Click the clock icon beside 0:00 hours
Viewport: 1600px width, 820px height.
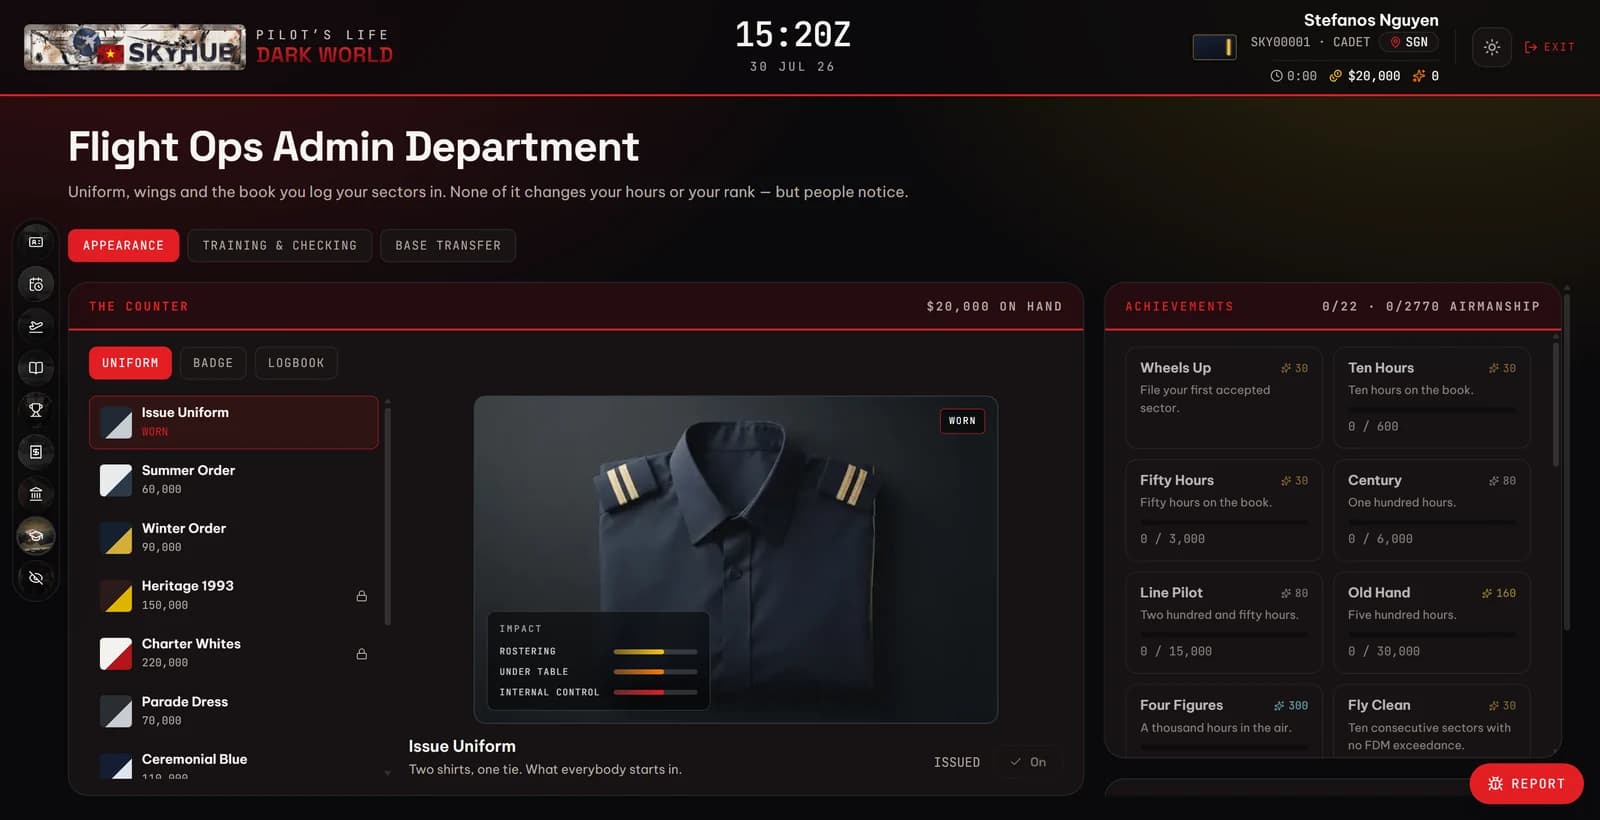(1276, 76)
